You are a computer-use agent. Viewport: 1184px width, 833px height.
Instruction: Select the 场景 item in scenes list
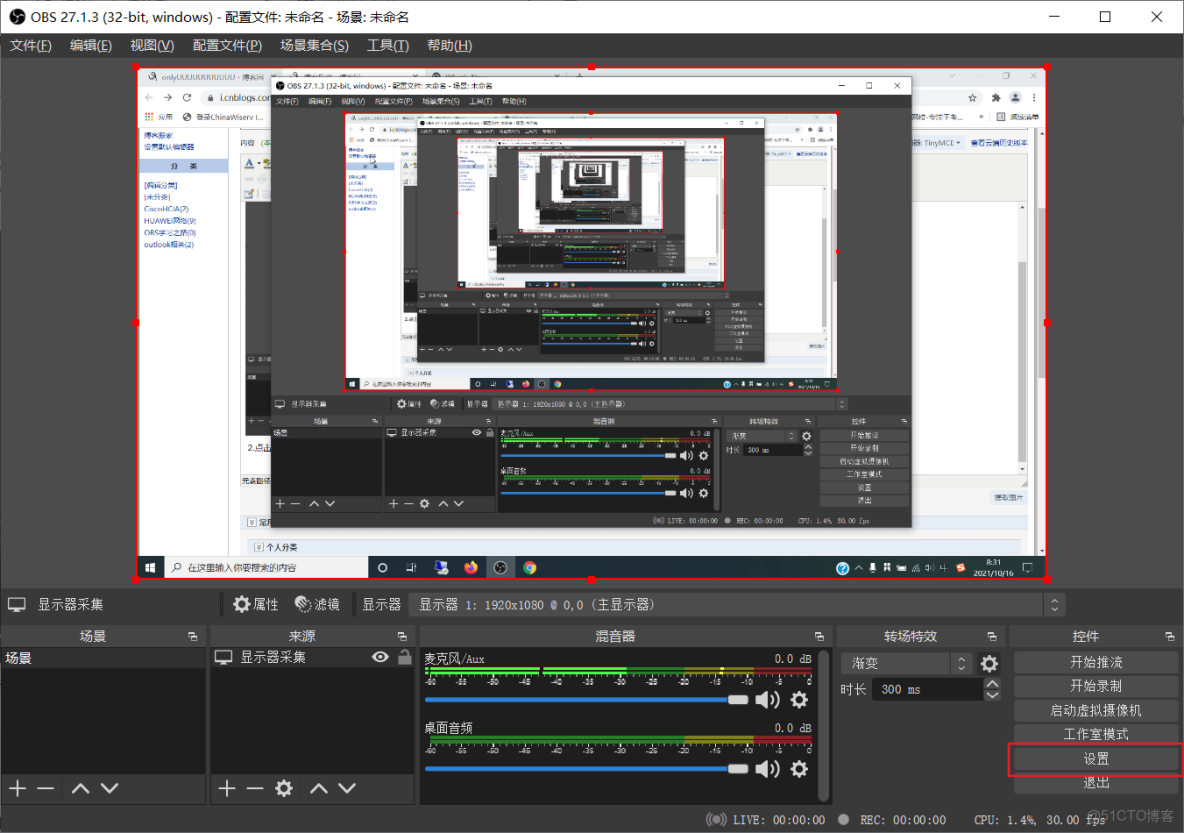click(103, 658)
